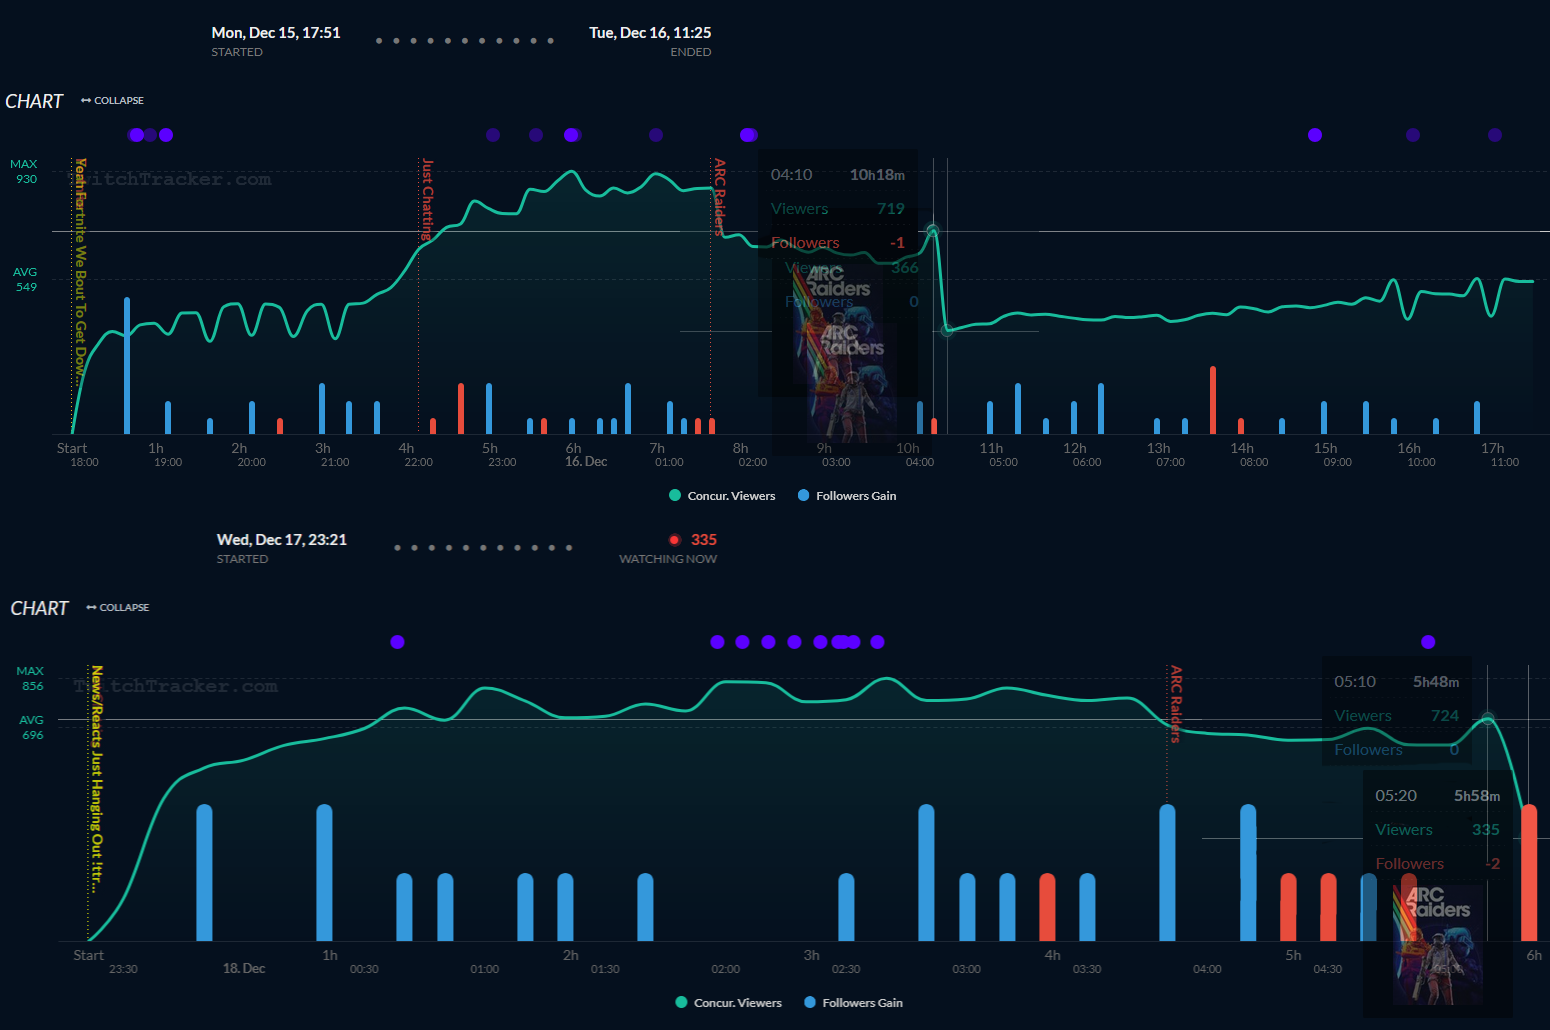The height and width of the screenshot is (1030, 1550).
Task: Click the 'AVG 549' axis label
Action: (25, 280)
